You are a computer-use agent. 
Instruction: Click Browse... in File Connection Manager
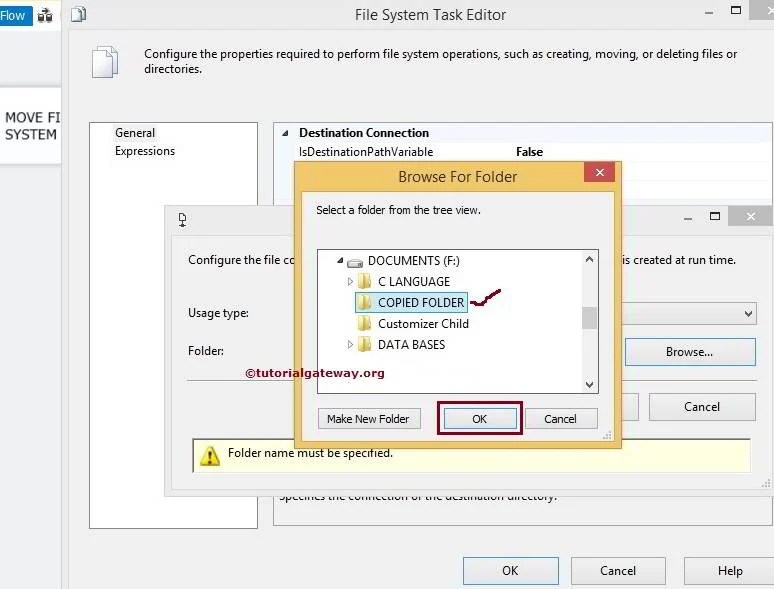pos(690,352)
